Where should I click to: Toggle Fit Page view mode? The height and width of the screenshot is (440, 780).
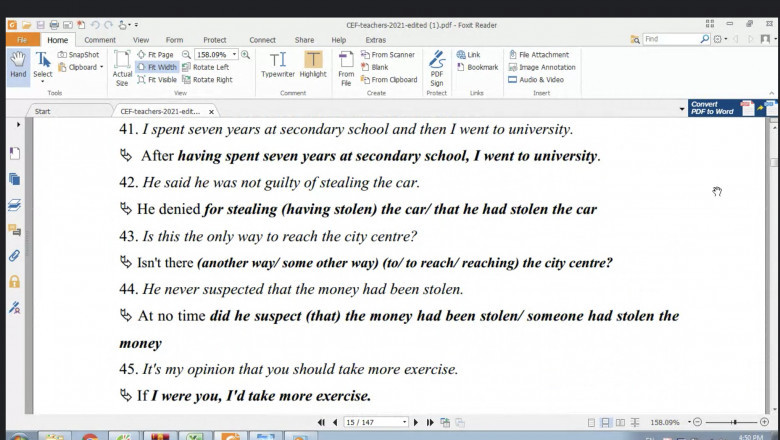(x=155, y=55)
